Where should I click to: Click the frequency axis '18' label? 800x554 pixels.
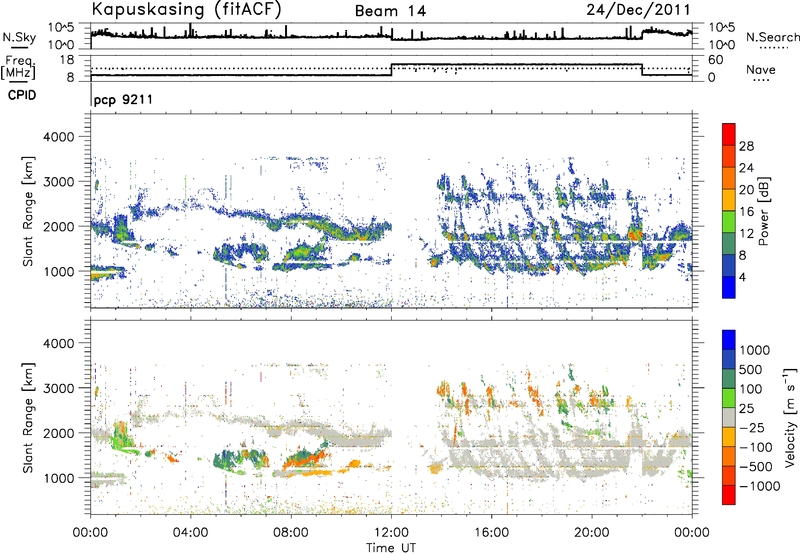[x=67, y=60]
